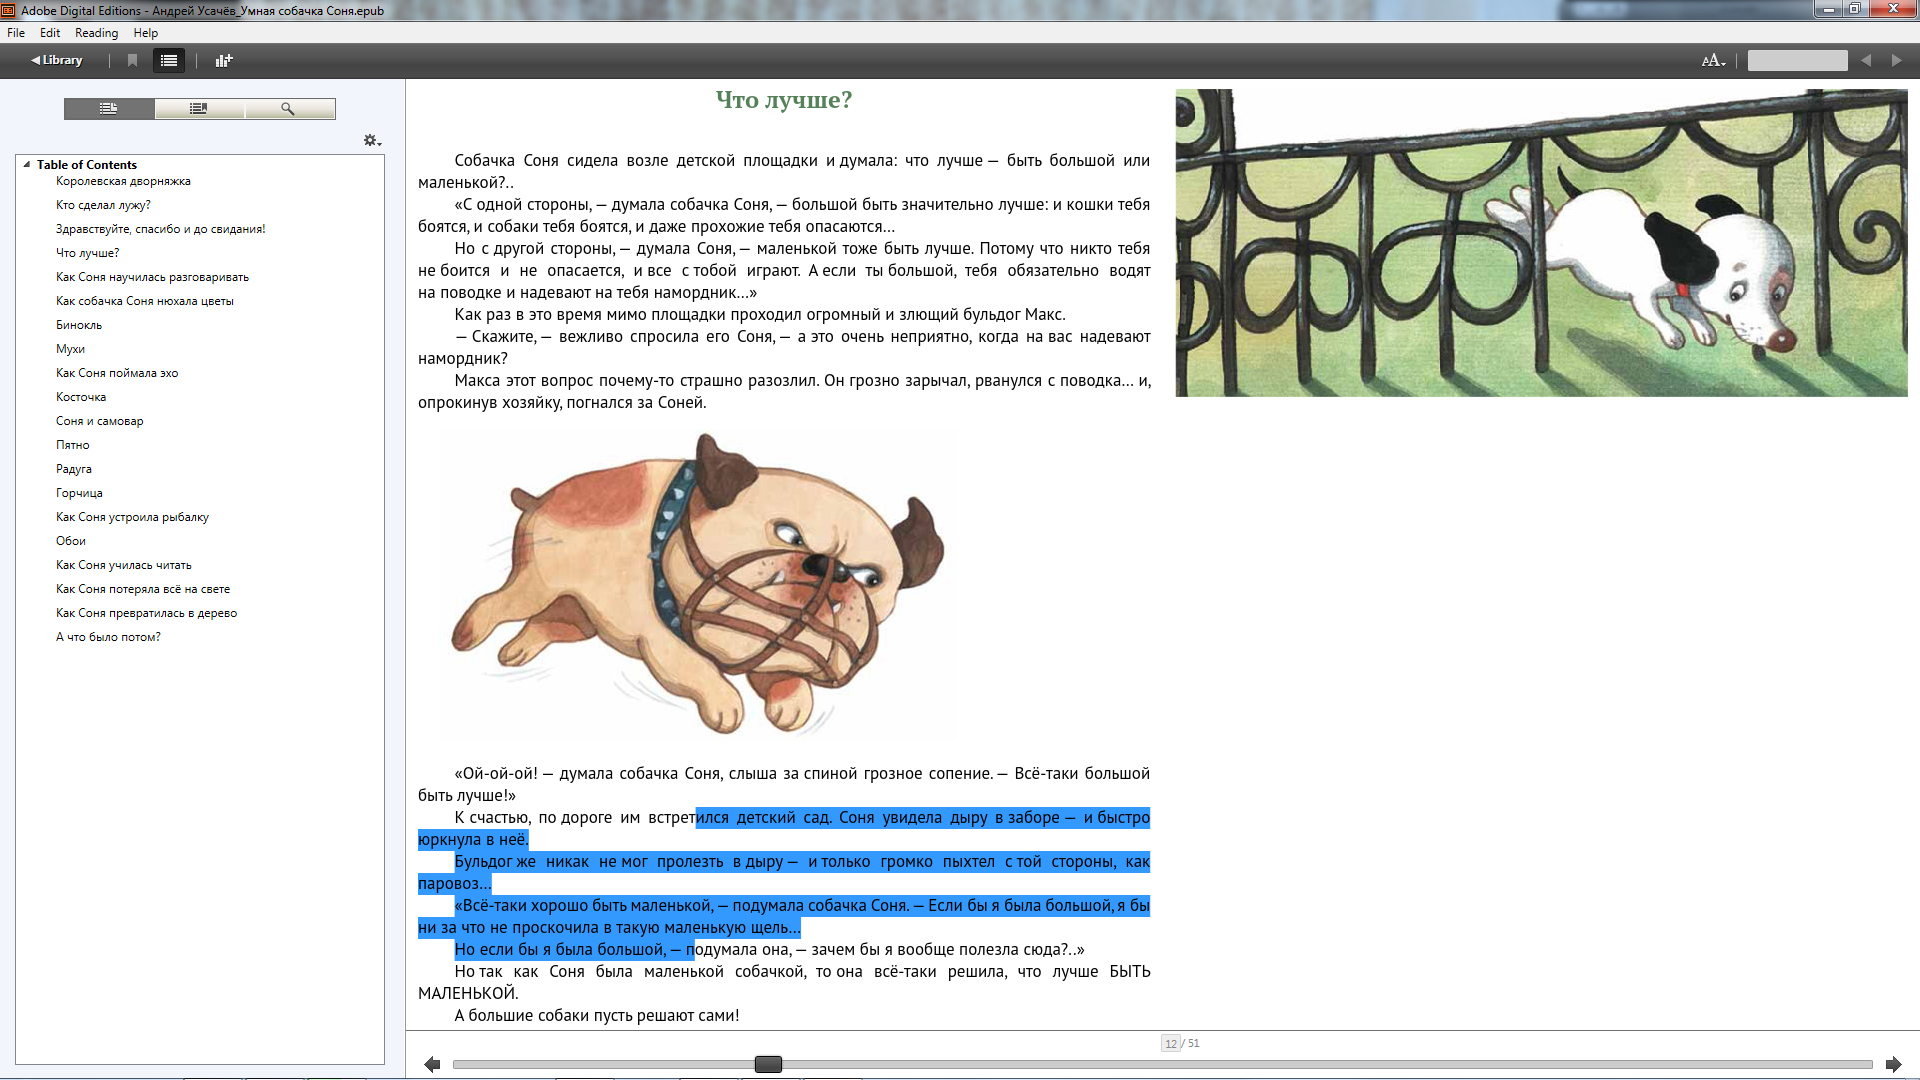Open the File menu
Image resolution: width=1920 pixels, height=1080 pixels.
16,33
